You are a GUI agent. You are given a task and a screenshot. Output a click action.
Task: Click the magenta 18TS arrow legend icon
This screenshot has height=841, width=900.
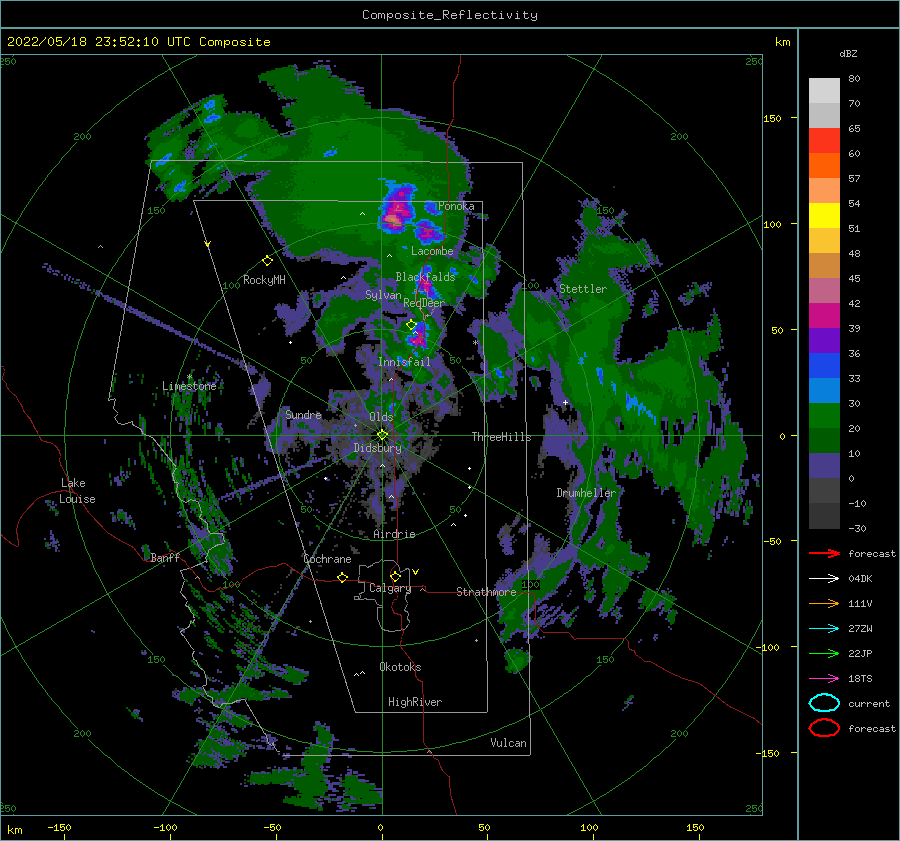pos(824,678)
